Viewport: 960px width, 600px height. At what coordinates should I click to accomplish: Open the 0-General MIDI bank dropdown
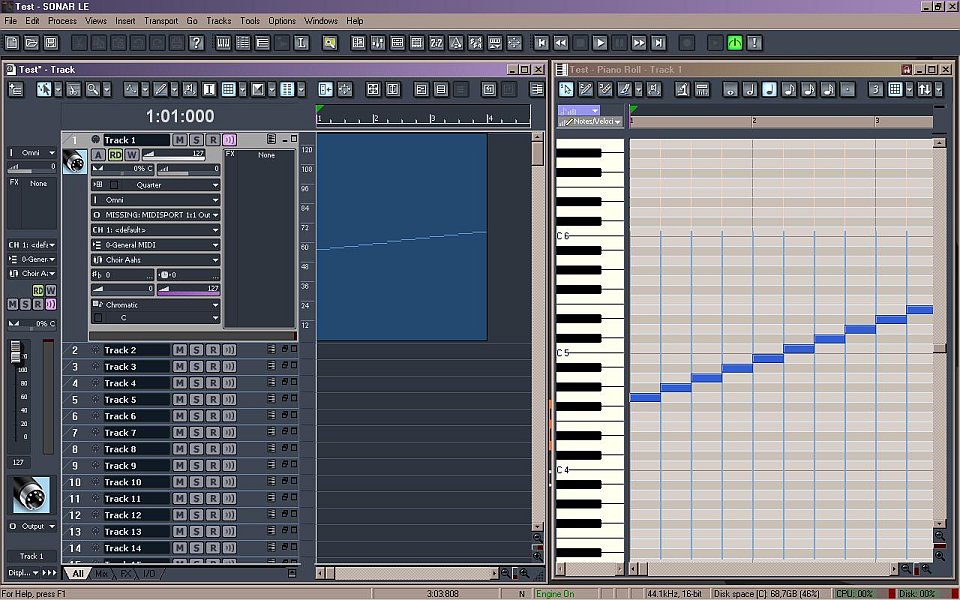coord(216,245)
